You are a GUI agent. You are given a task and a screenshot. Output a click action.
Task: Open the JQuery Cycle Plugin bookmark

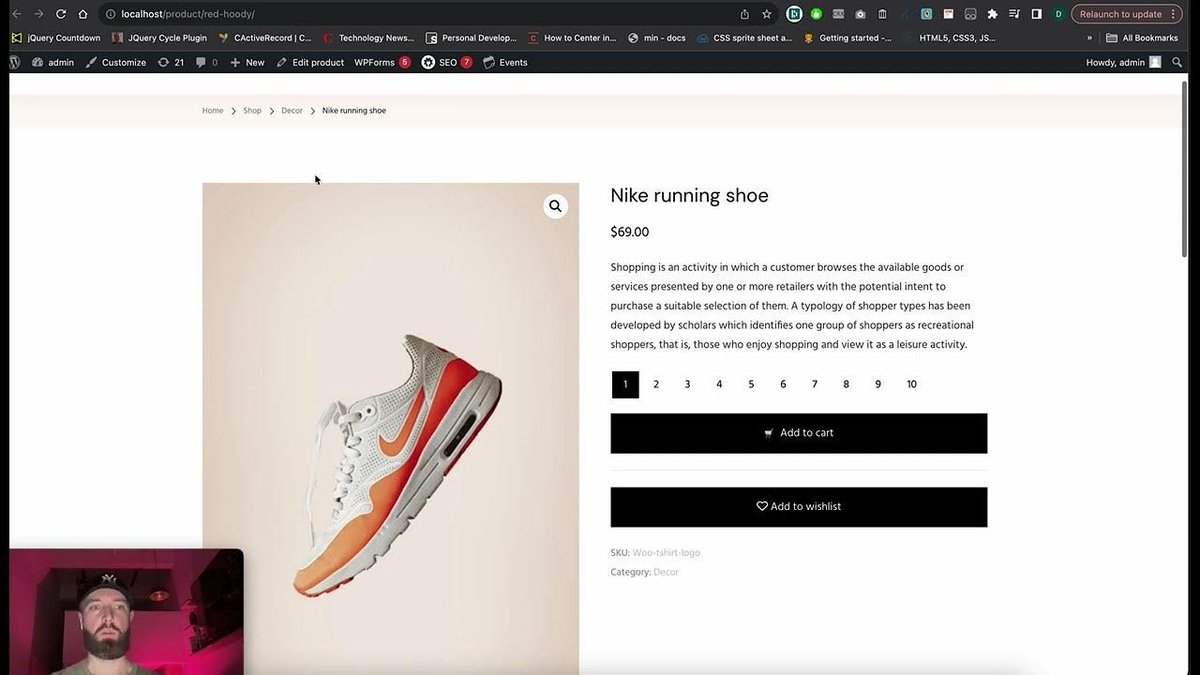[x=160, y=38]
